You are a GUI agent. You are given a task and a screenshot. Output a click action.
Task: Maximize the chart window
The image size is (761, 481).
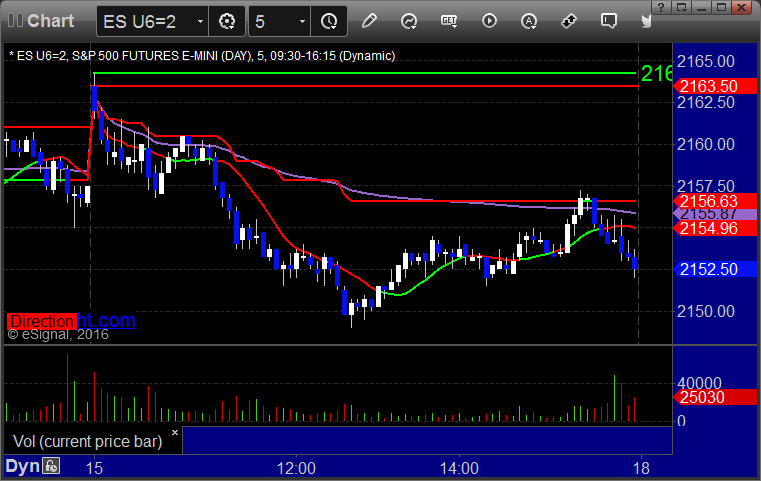click(721, 7)
